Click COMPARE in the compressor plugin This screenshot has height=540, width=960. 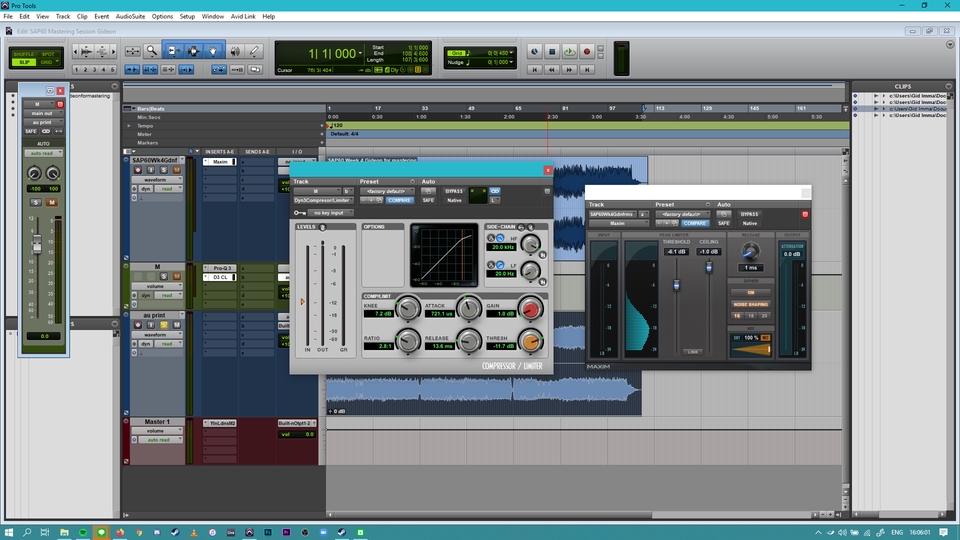point(399,200)
